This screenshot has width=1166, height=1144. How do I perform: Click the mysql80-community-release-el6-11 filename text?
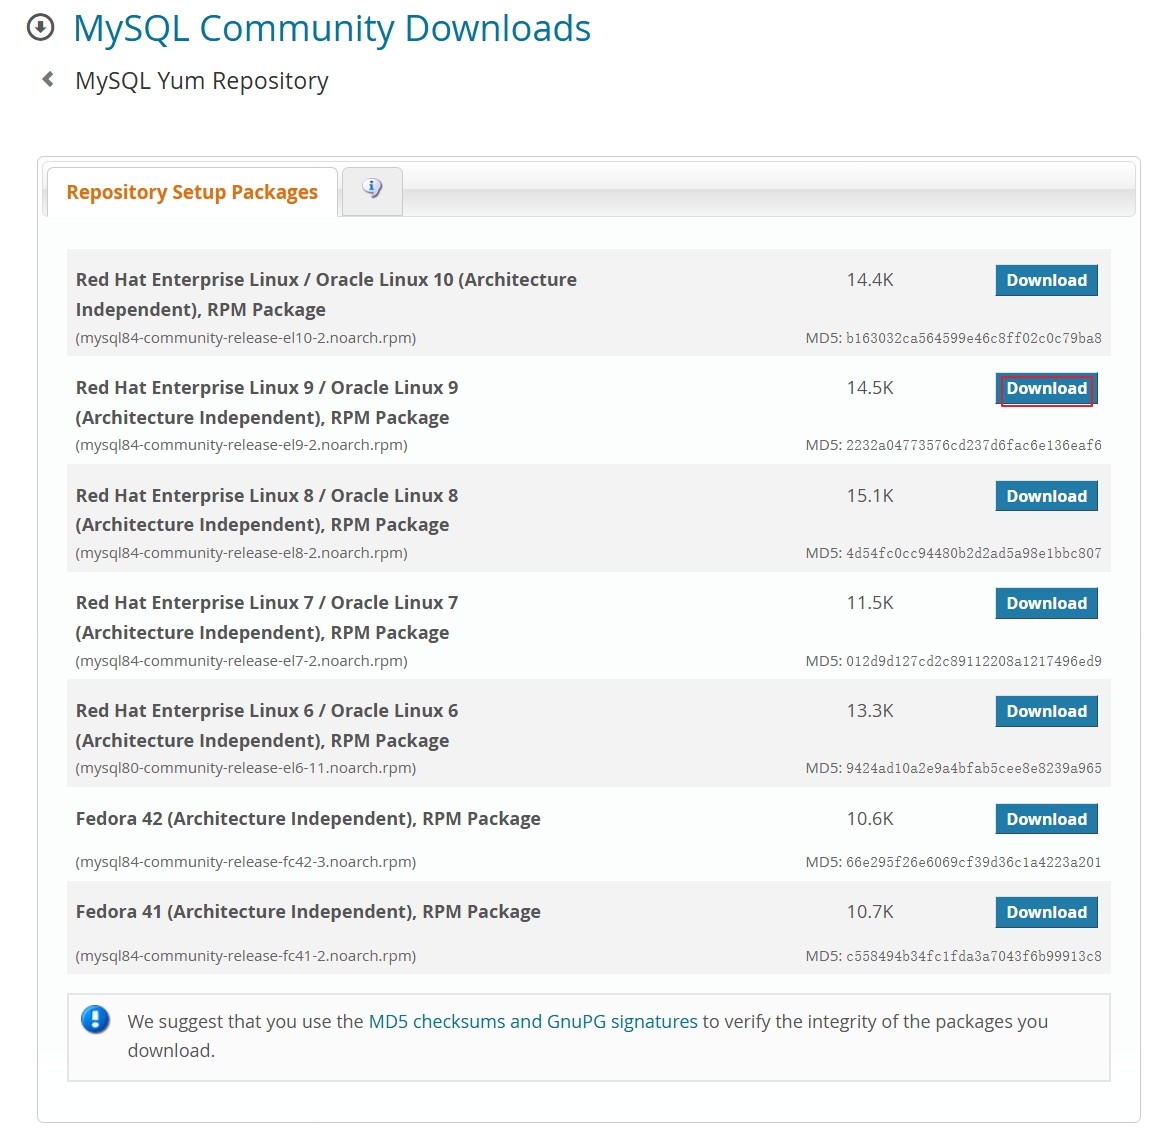246,768
